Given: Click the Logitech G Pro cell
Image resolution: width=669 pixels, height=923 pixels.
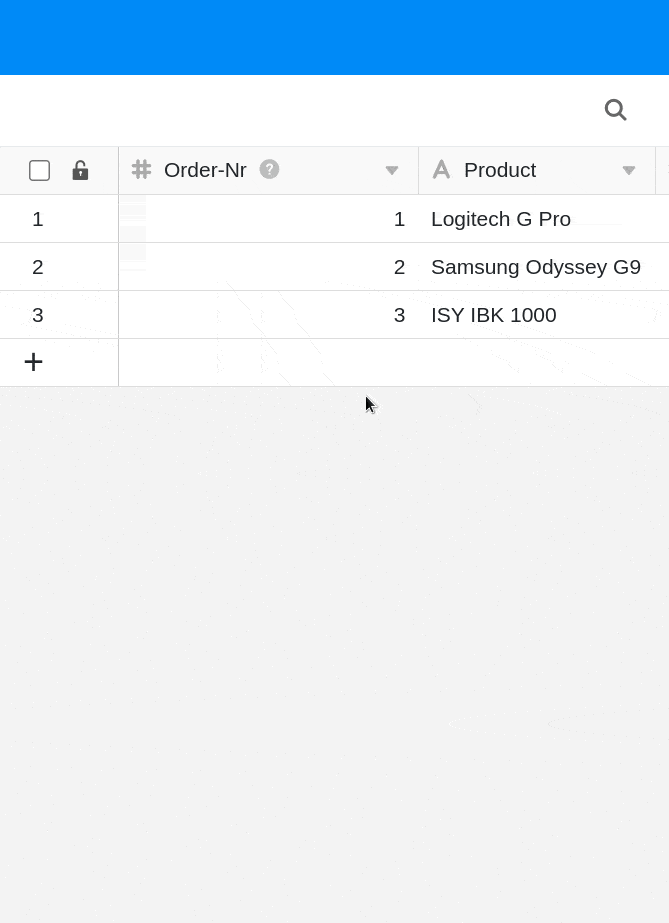Looking at the screenshot, I should point(501,219).
